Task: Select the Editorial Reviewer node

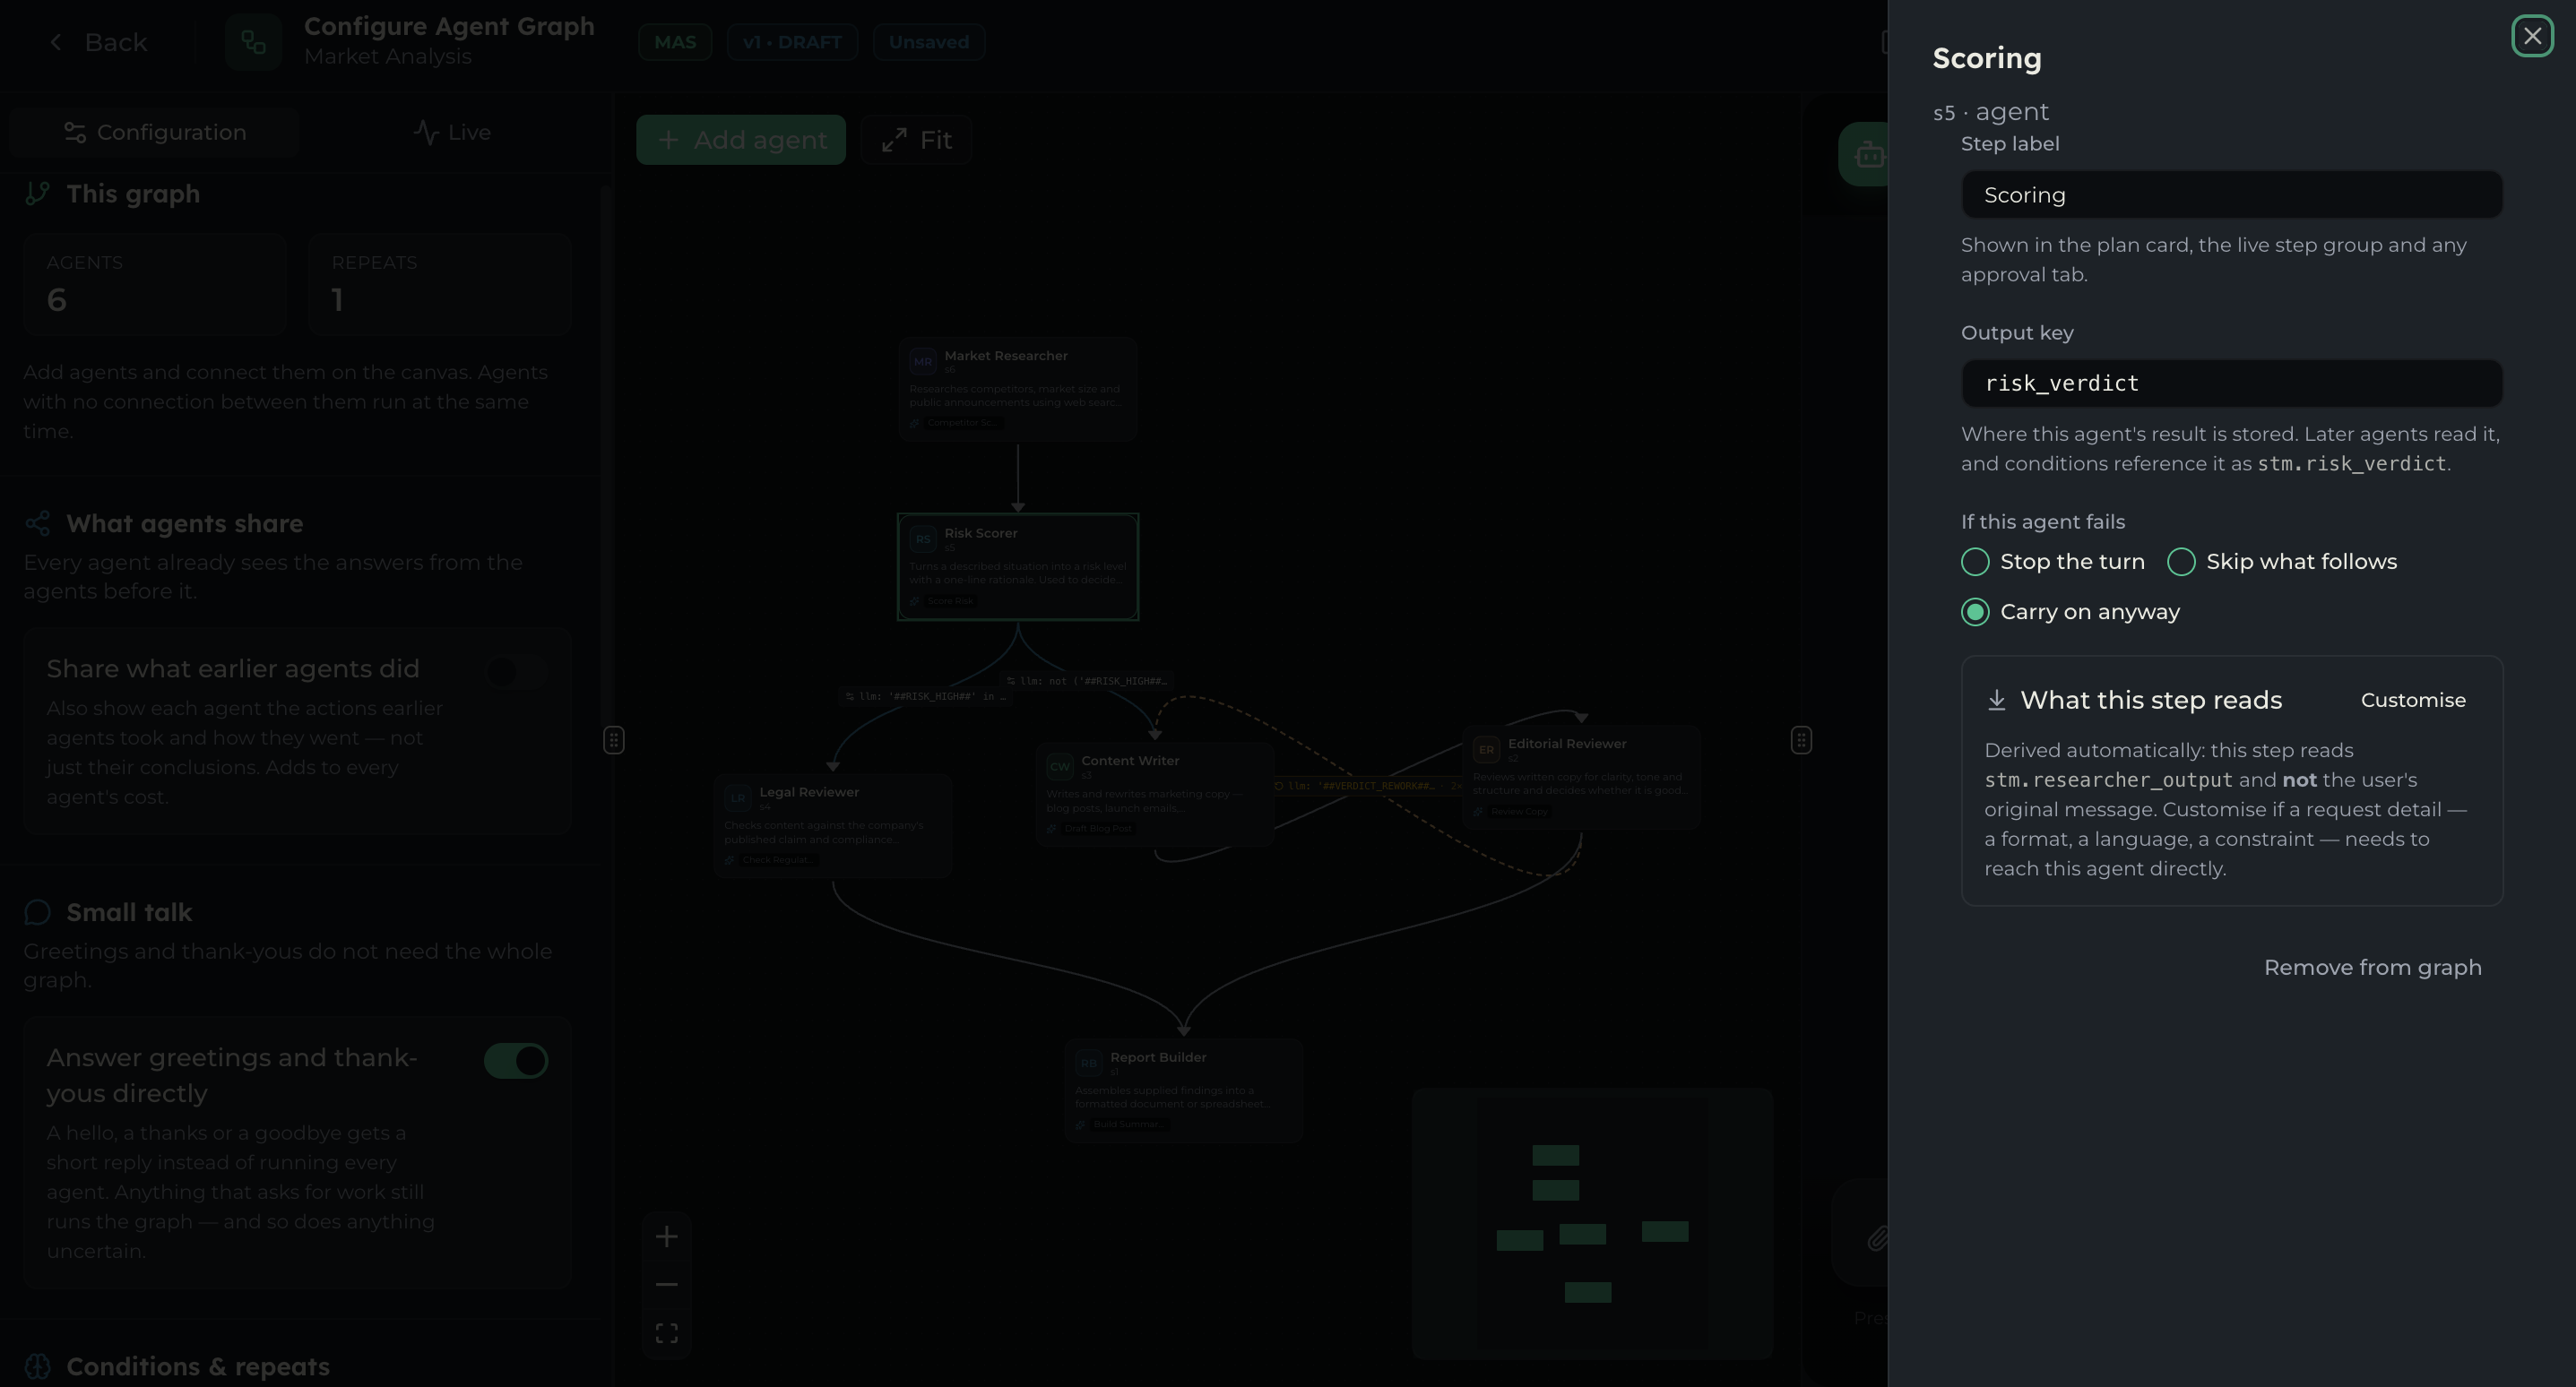Action: click(1581, 777)
